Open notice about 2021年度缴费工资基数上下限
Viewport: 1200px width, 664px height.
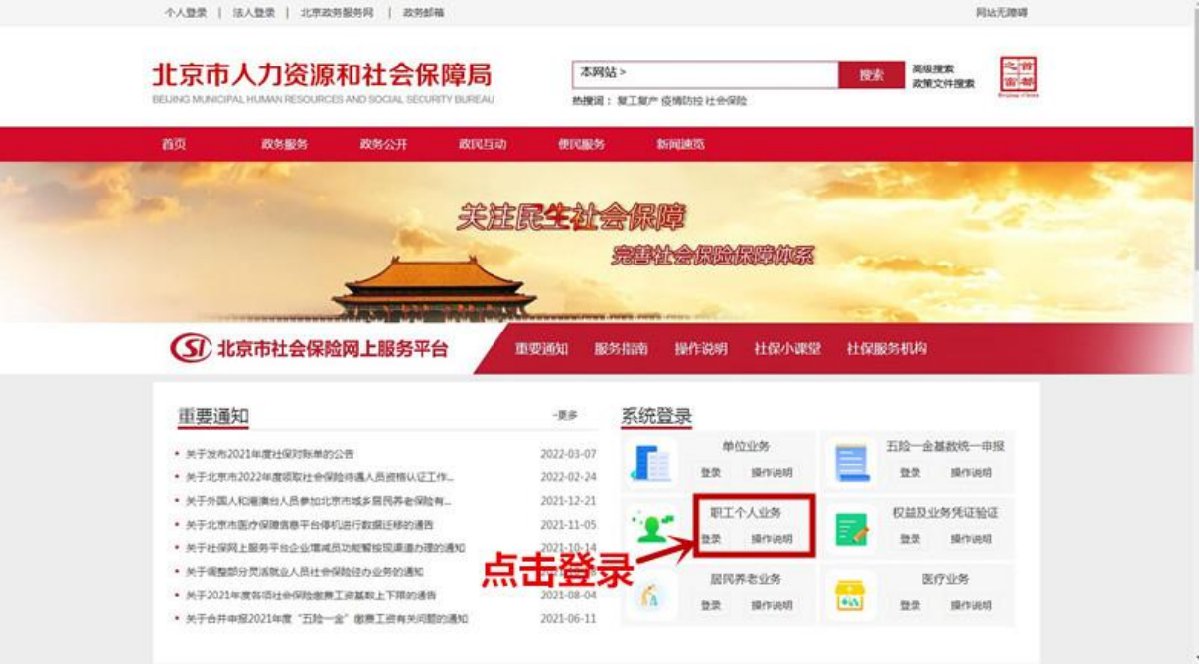(x=312, y=595)
